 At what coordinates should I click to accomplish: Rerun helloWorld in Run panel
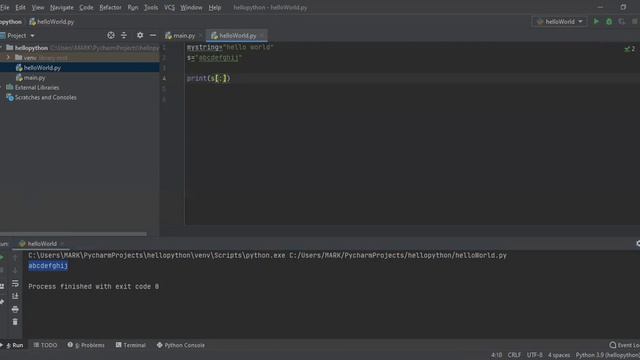[x=2, y=258]
